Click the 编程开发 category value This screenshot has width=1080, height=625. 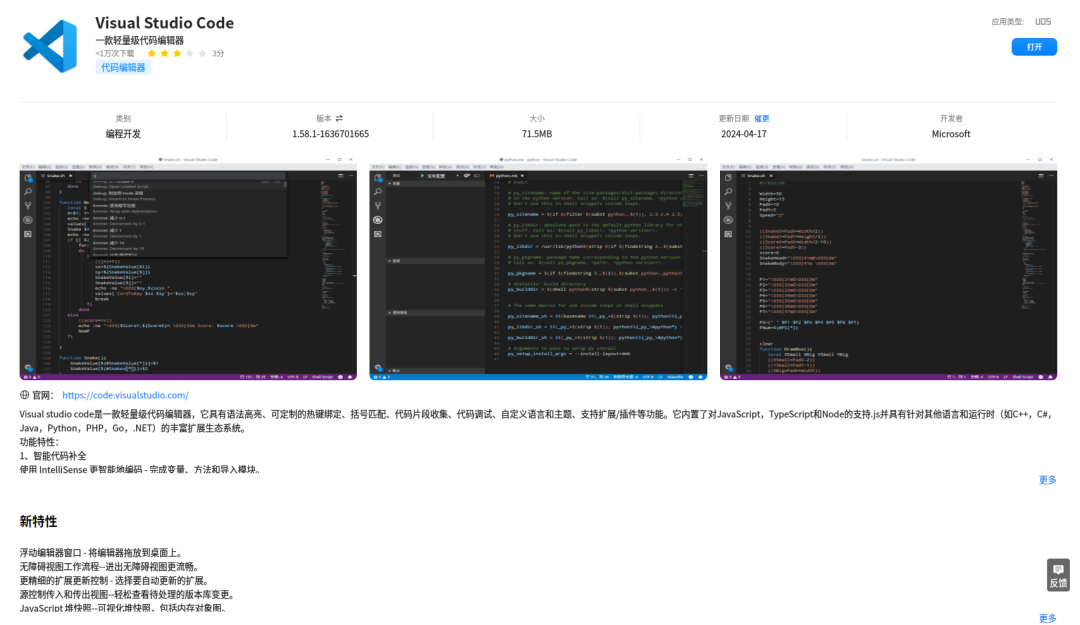pos(123,134)
